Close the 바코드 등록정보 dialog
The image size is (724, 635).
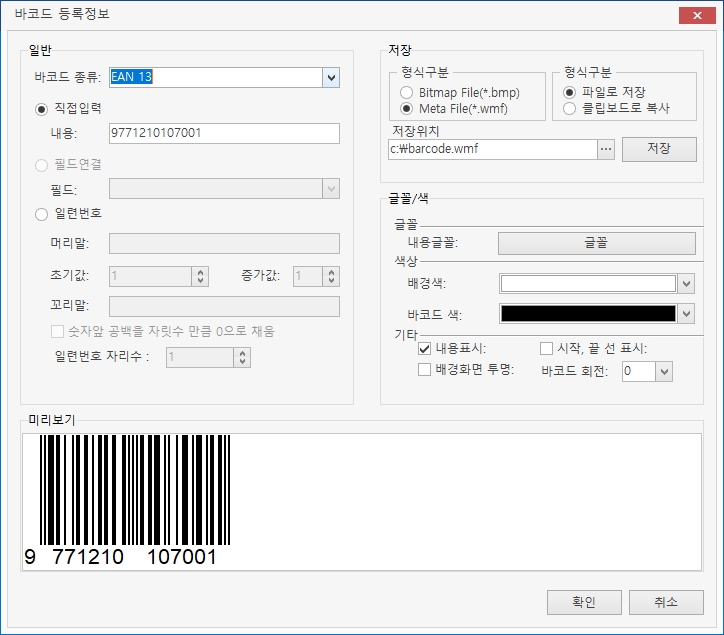click(697, 16)
